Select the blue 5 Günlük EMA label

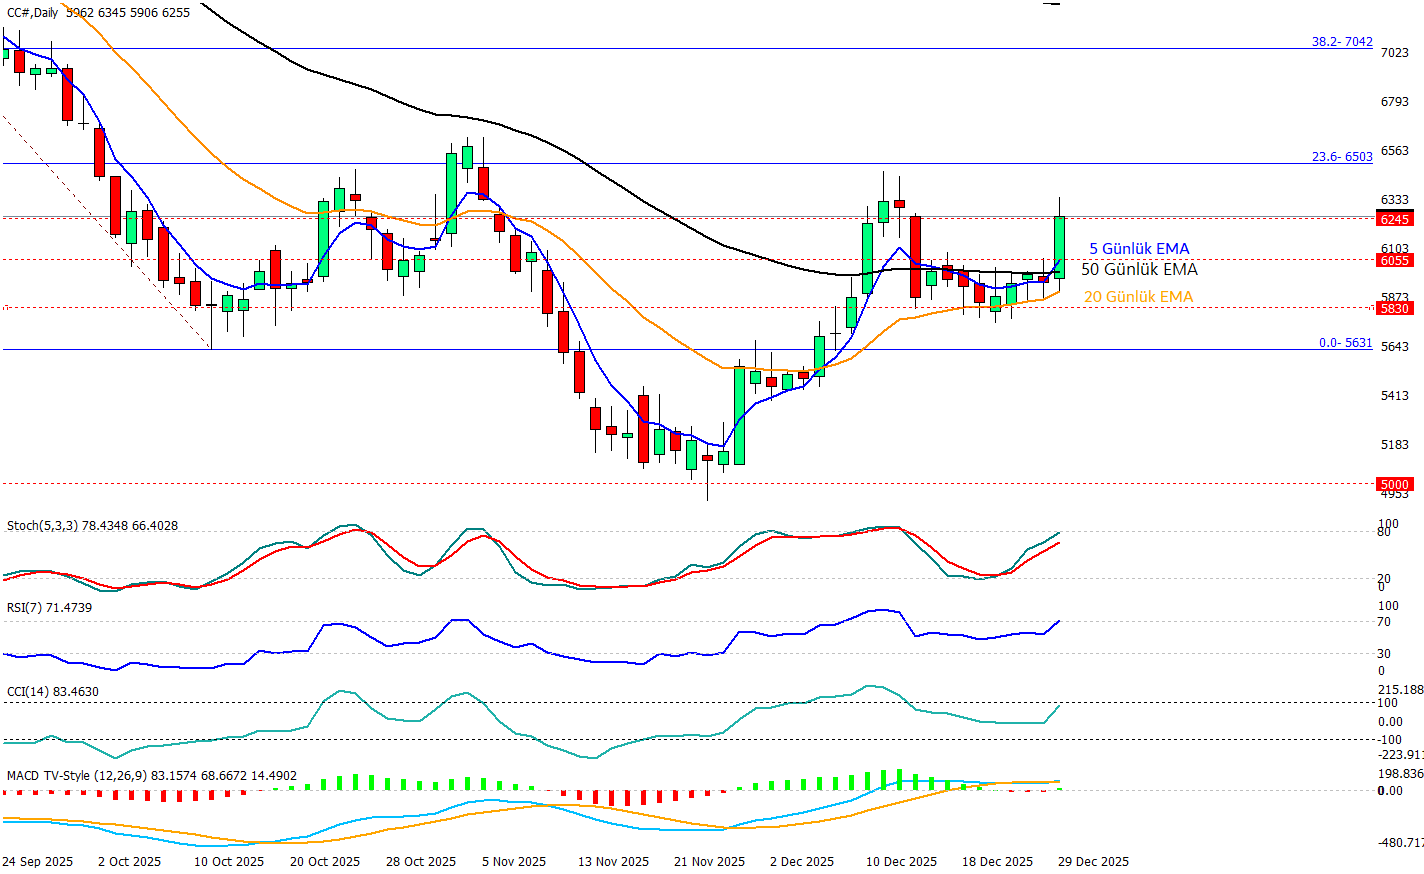point(1139,249)
